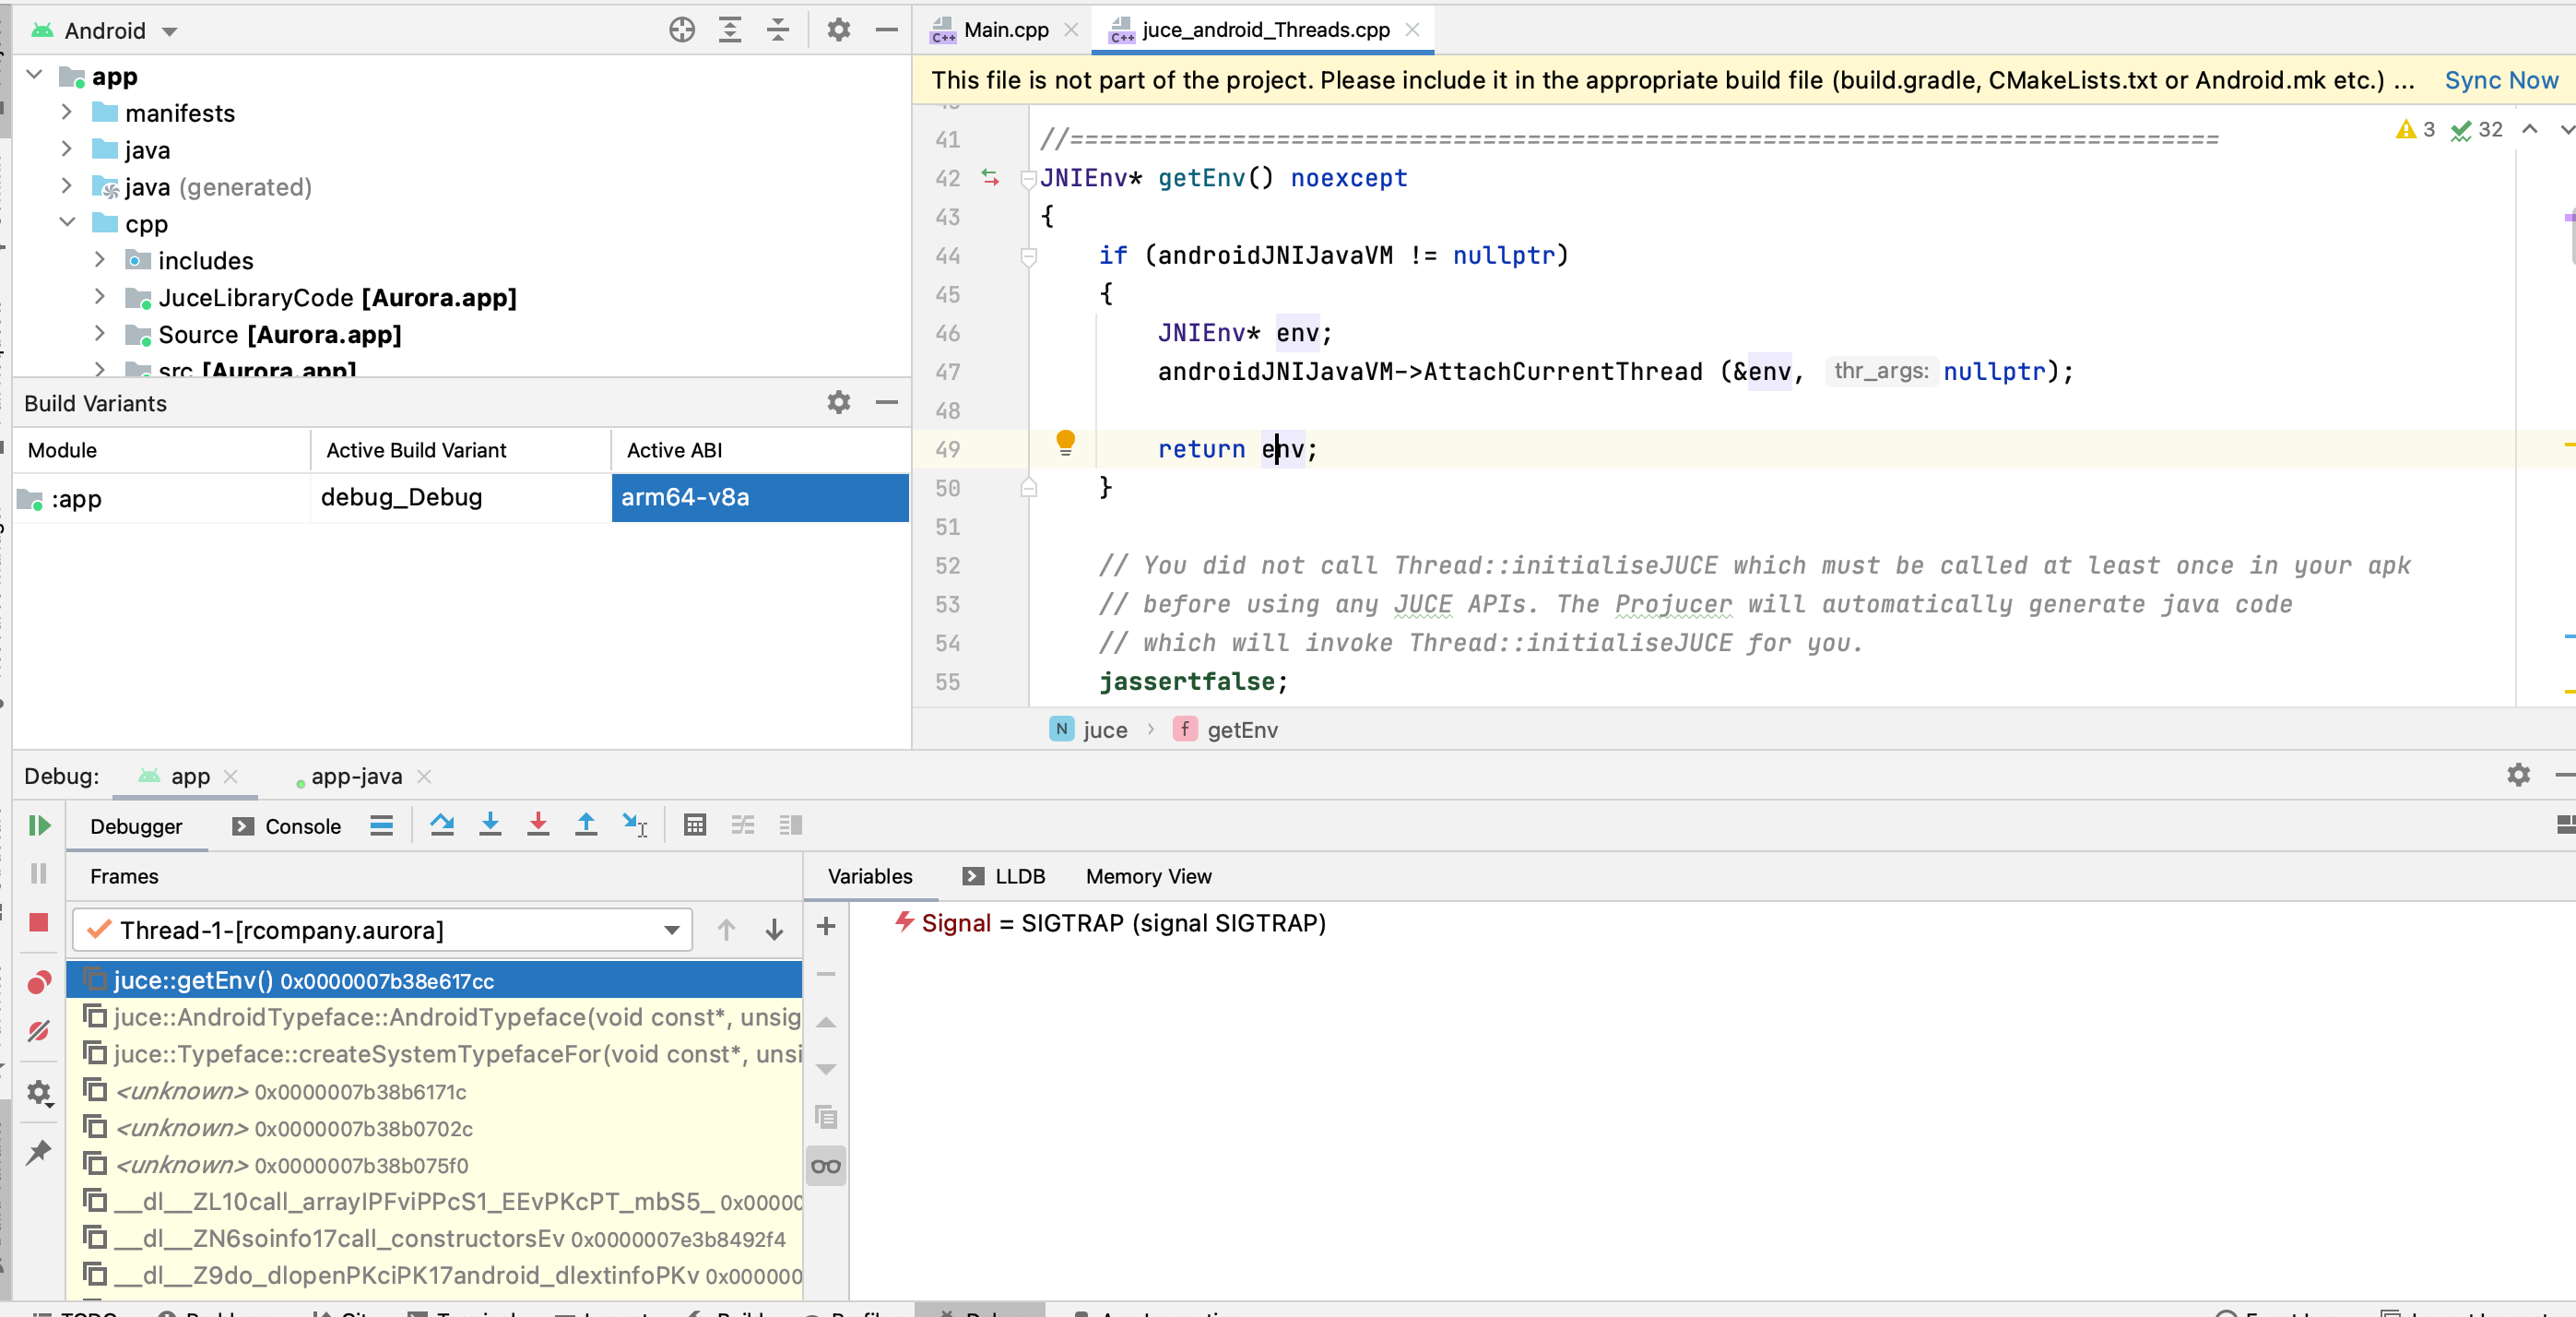The image size is (2576, 1317).
Task: Click the Sync Now link
Action: click(2500, 80)
